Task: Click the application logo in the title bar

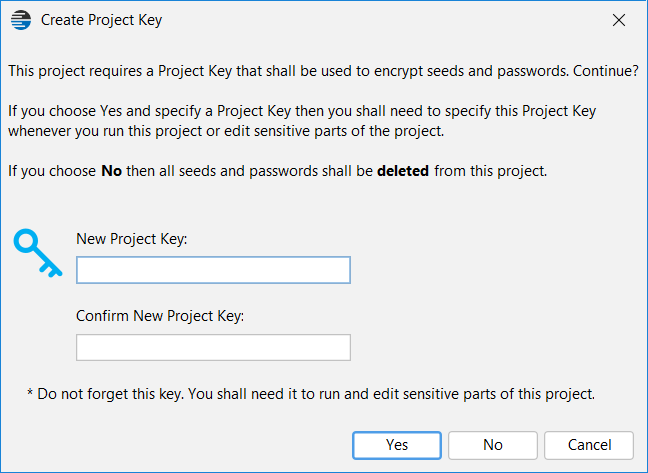Action: (x=21, y=20)
